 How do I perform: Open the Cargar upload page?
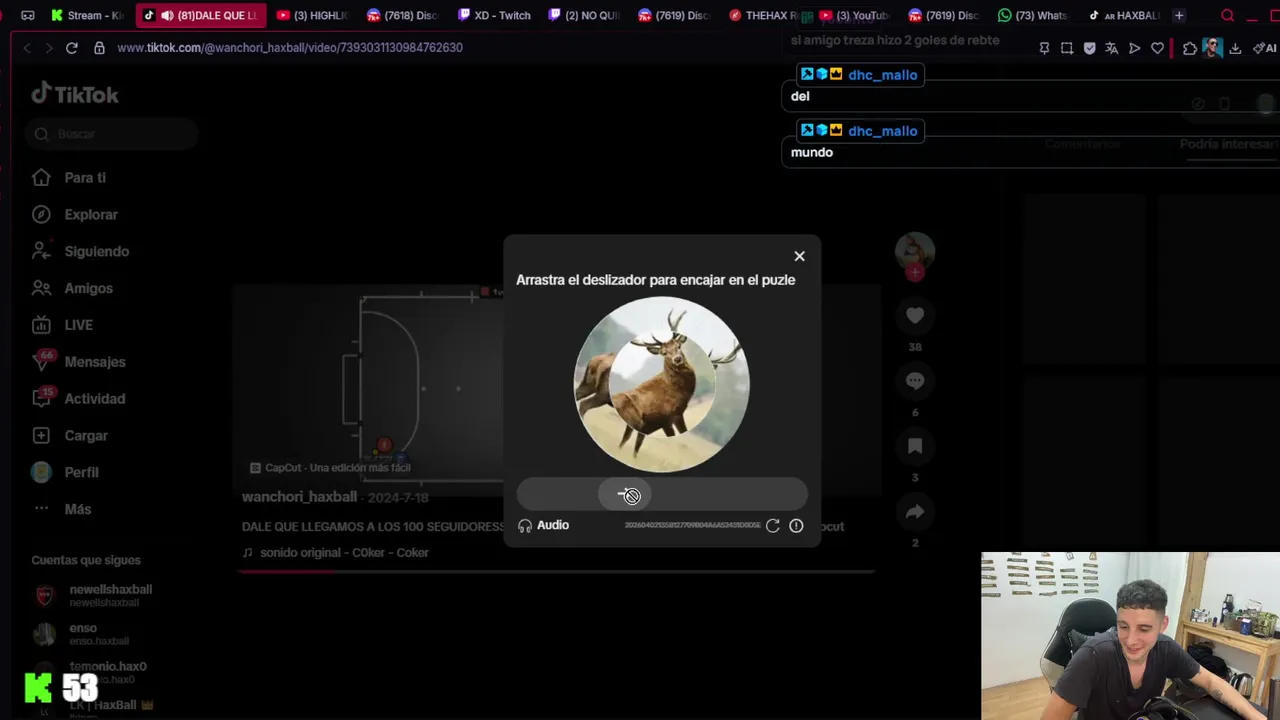click(x=85, y=436)
